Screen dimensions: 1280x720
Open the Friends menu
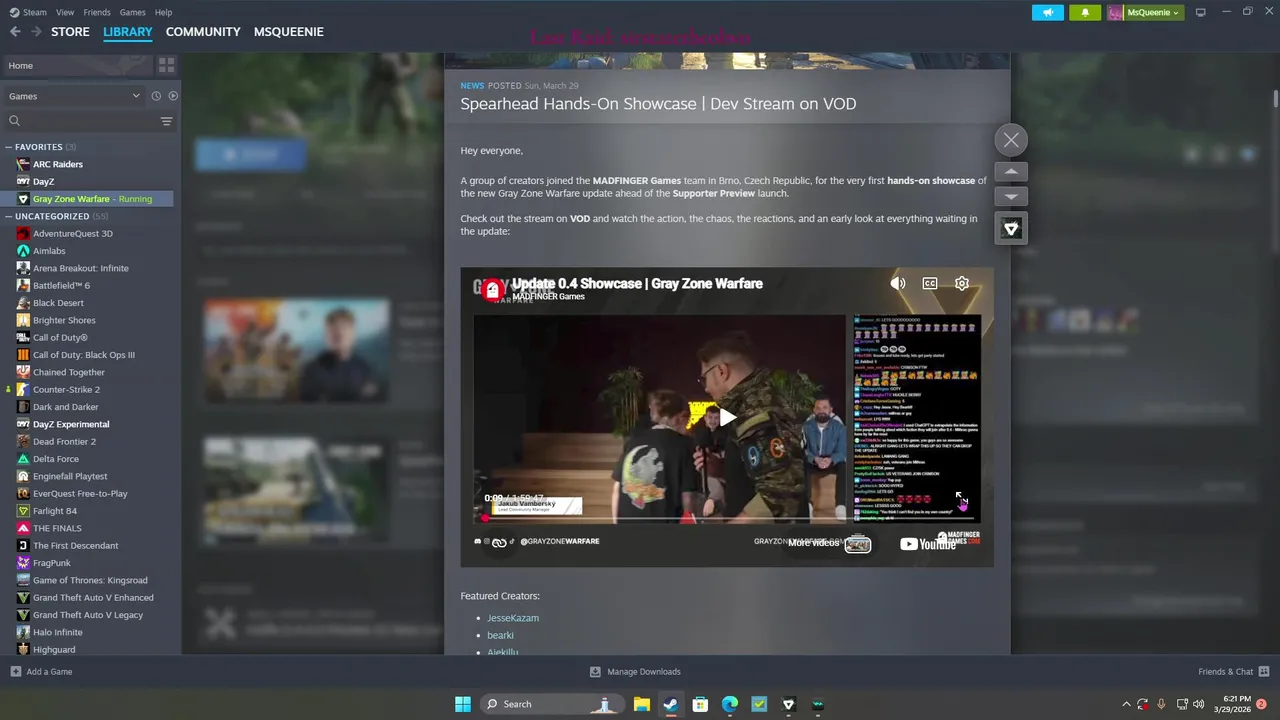click(x=97, y=12)
